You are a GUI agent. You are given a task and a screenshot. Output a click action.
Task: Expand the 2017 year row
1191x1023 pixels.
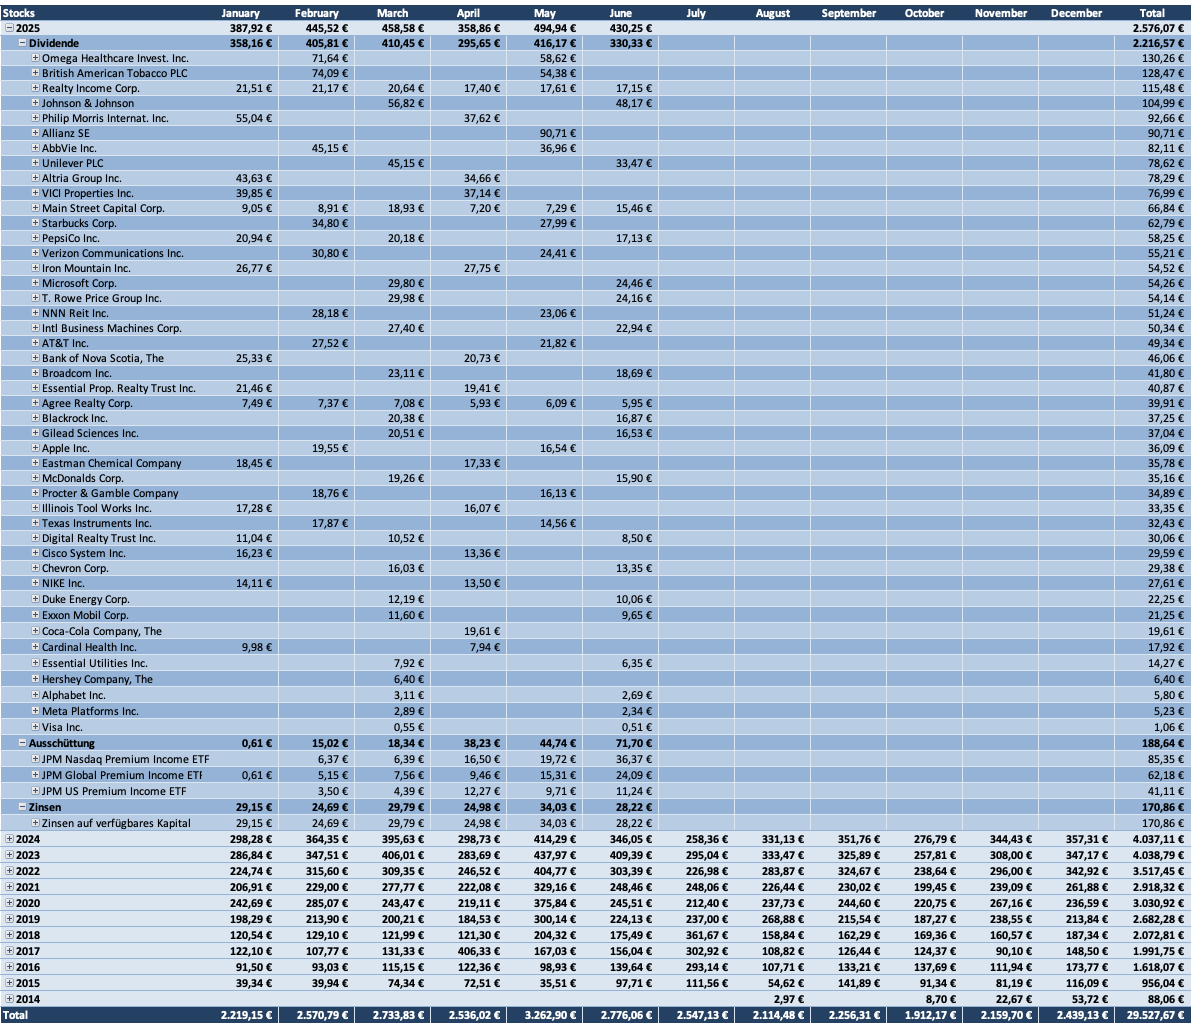coord(9,950)
